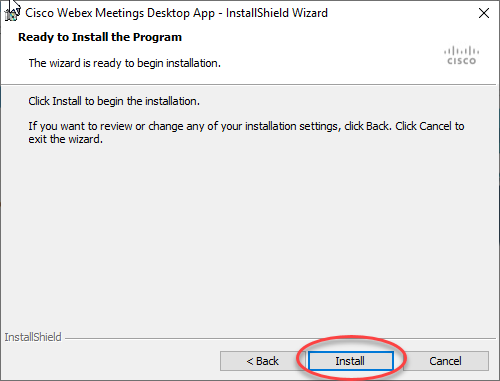
Task: Click the 'exit the wizard.' text line
Action: [x=65, y=139]
